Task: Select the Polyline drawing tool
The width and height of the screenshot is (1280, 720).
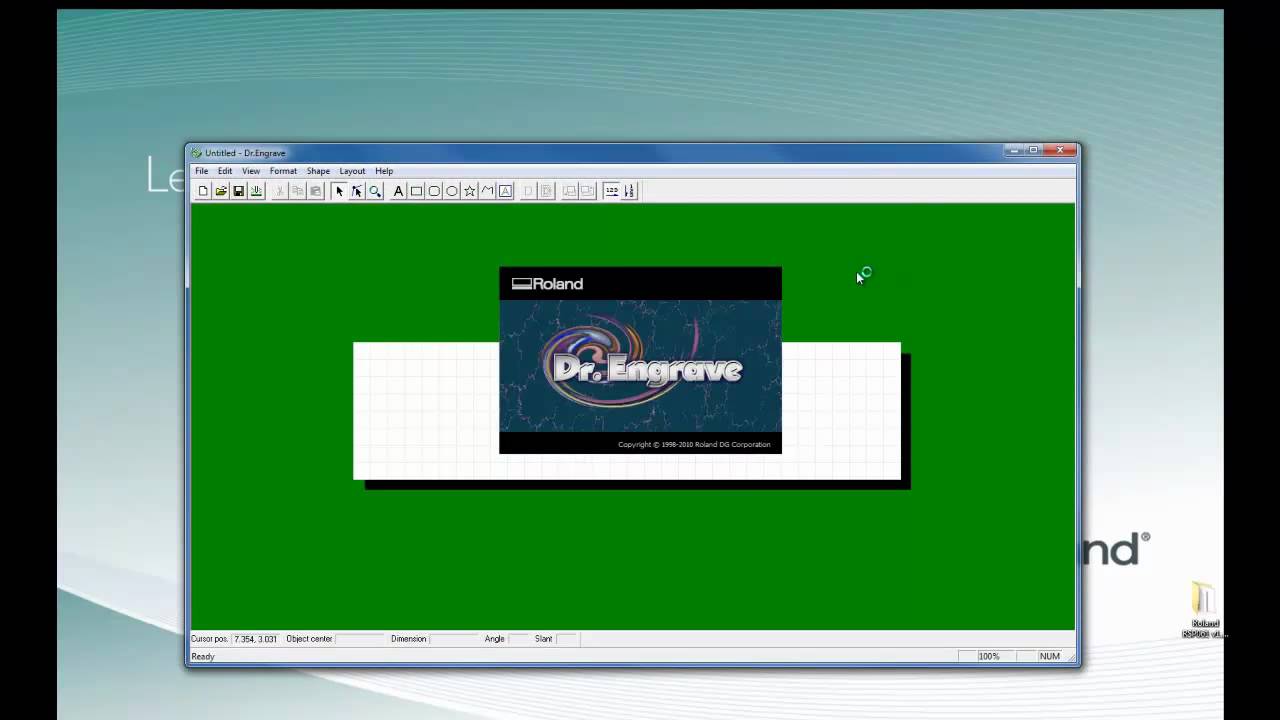Action: click(487, 191)
